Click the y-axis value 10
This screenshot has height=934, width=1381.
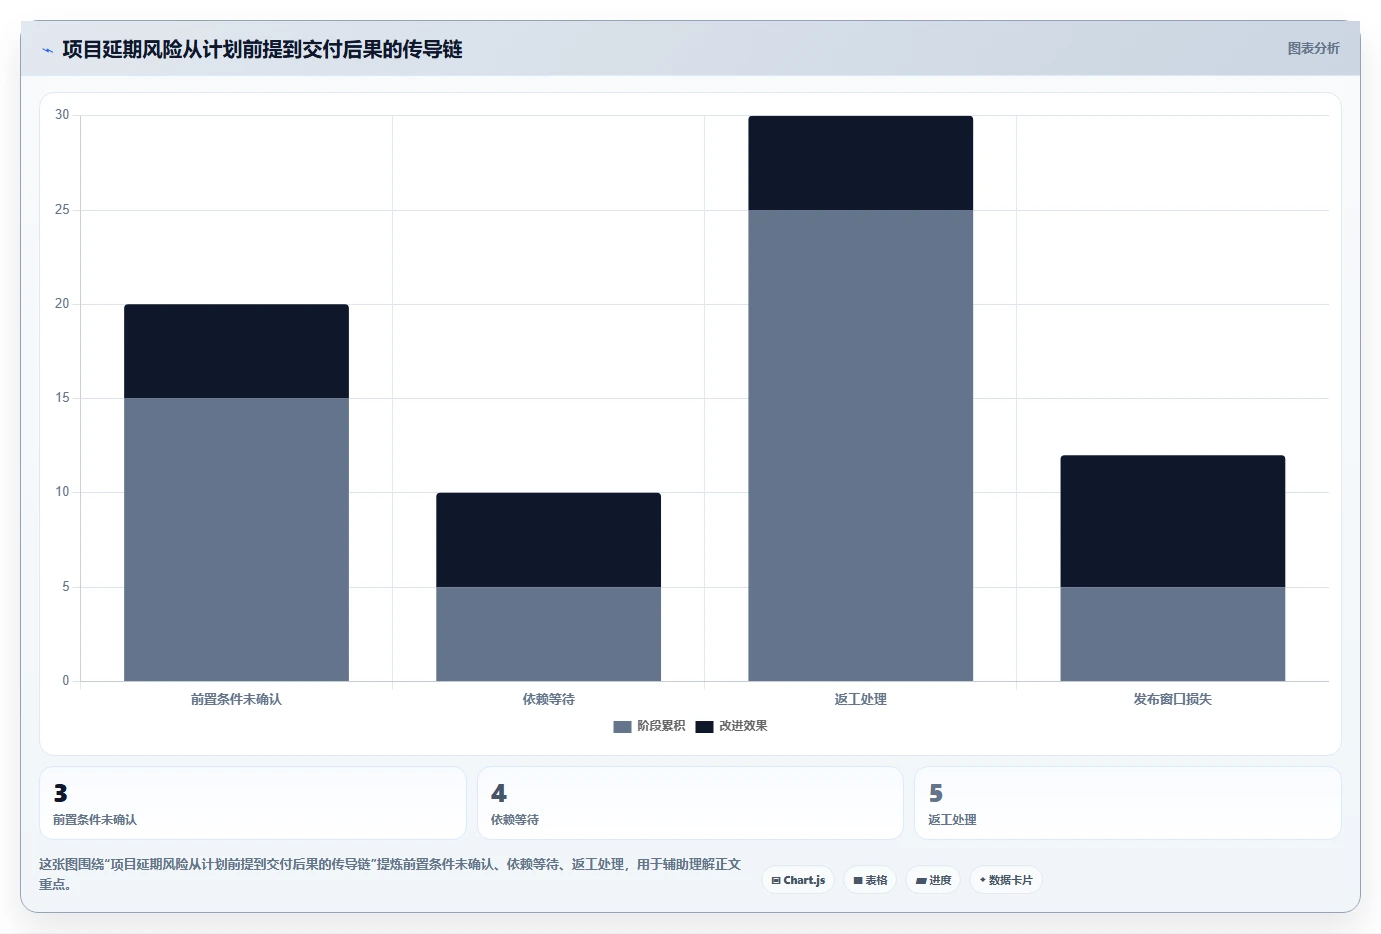62,492
